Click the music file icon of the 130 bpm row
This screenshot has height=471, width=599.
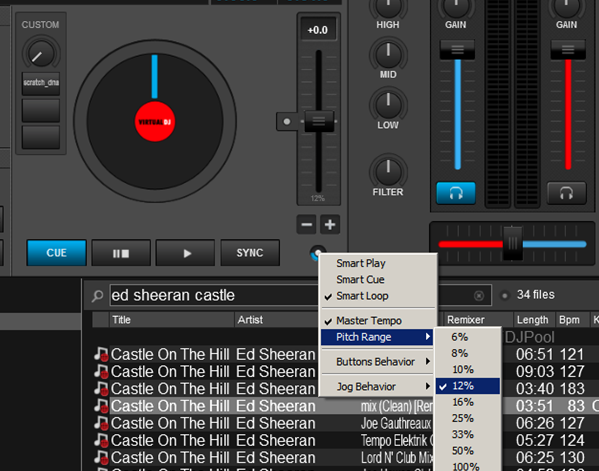[101, 457]
